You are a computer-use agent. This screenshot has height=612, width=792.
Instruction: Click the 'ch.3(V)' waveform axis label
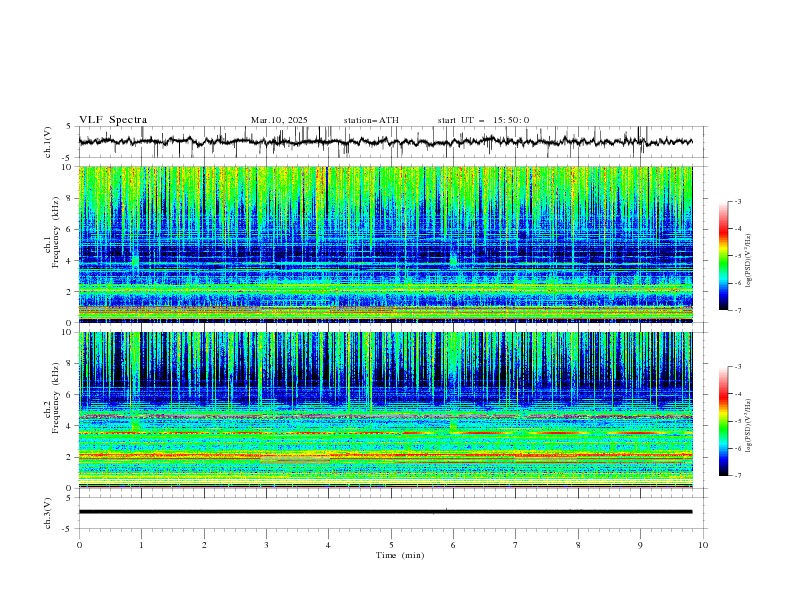click(x=48, y=513)
